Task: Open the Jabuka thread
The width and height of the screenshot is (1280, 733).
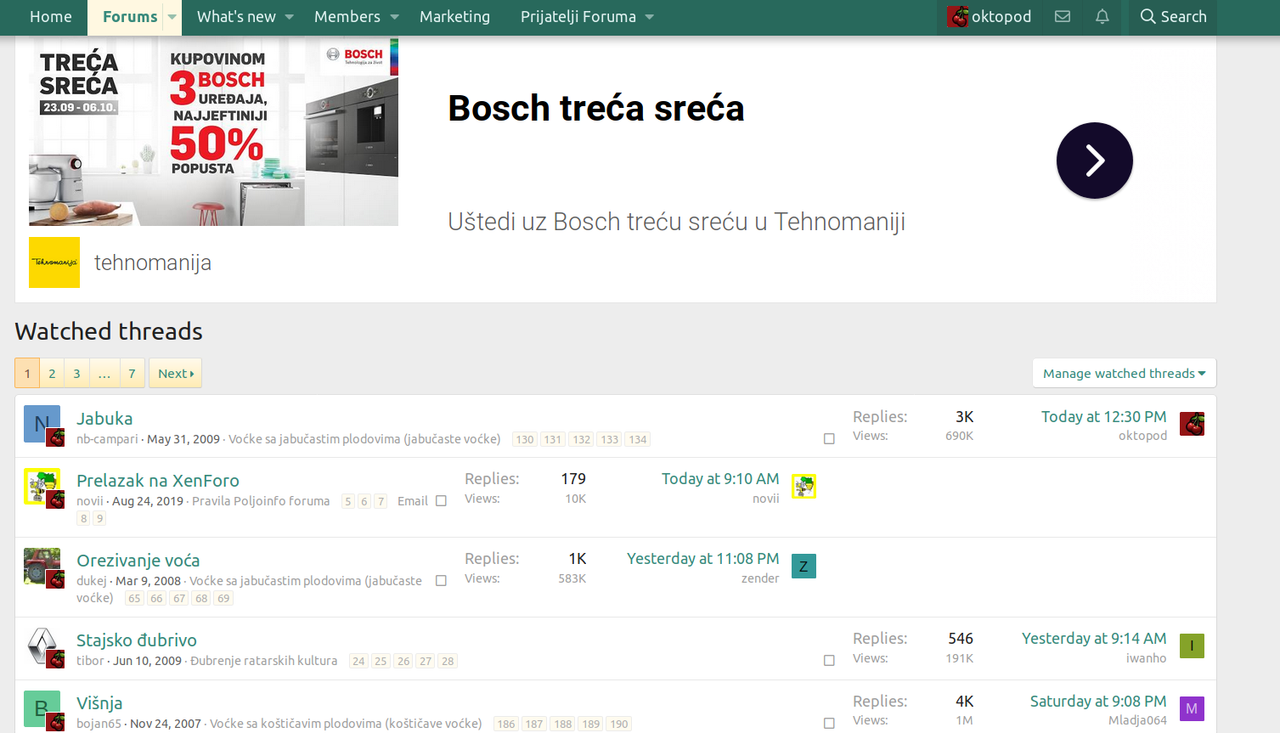Action: pyautogui.click(x=104, y=418)
